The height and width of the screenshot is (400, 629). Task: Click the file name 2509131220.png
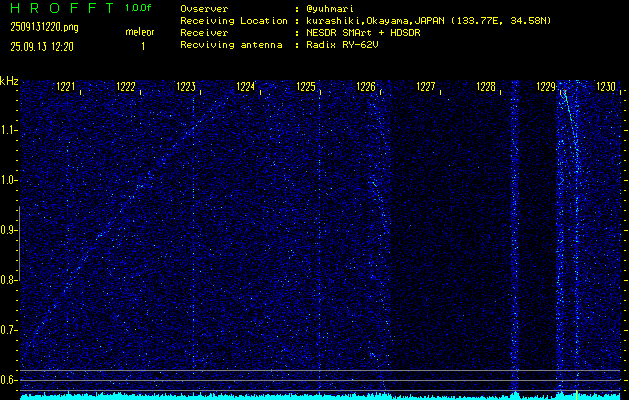point(45,27)
